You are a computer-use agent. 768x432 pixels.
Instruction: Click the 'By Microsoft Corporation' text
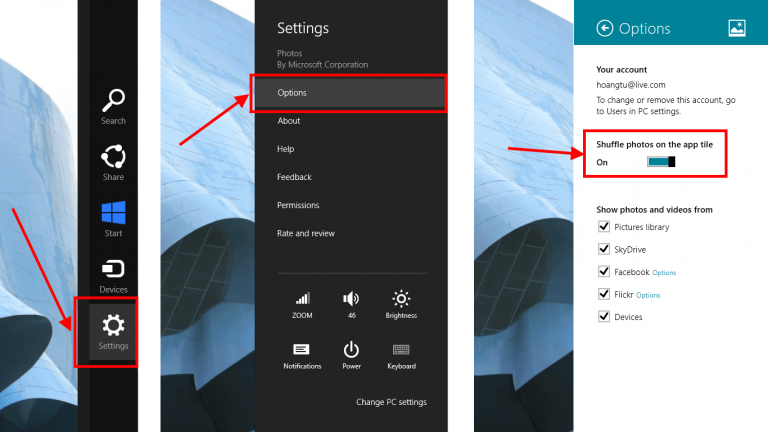(322, 65)
